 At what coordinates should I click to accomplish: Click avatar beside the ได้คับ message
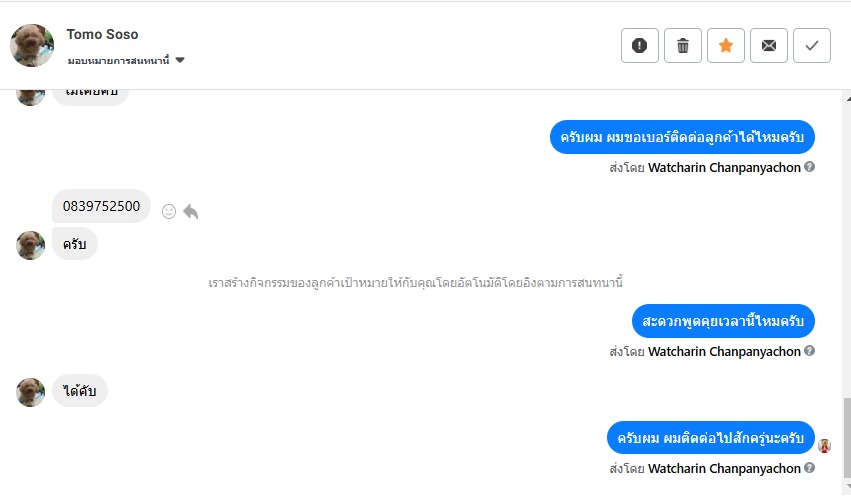(x=31, y=392)
